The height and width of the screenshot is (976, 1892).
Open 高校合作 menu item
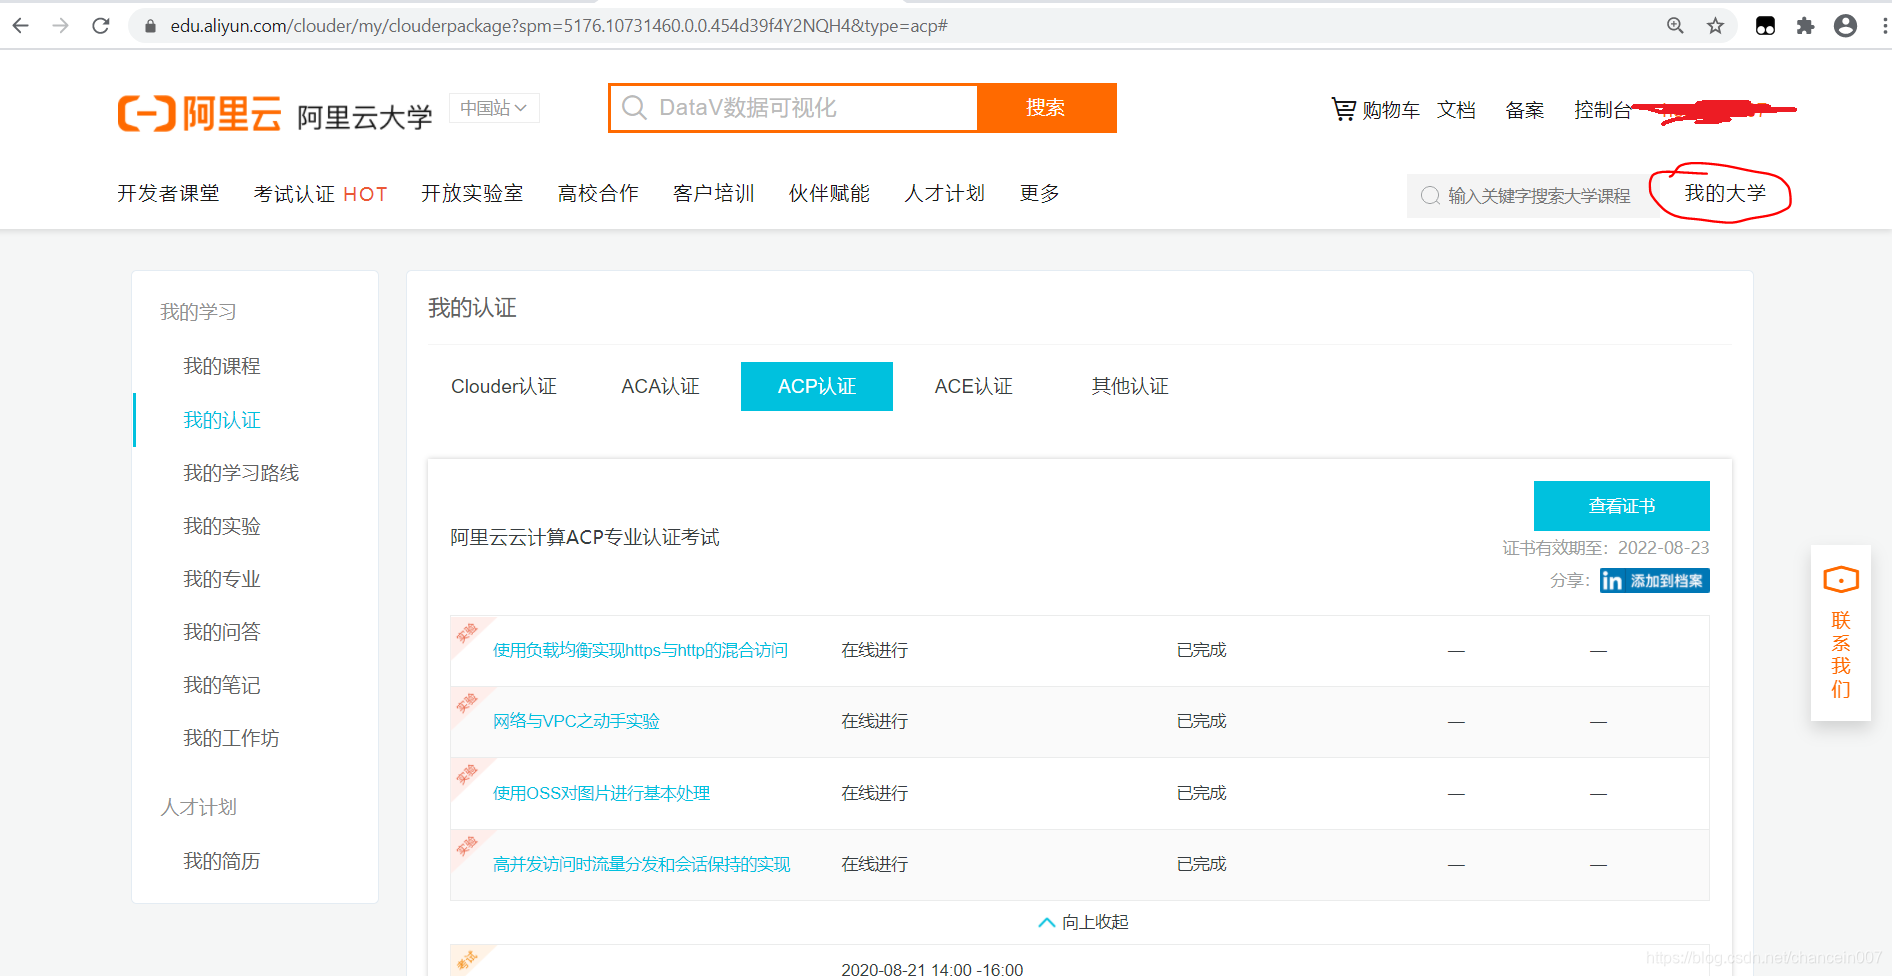(598, 193)
